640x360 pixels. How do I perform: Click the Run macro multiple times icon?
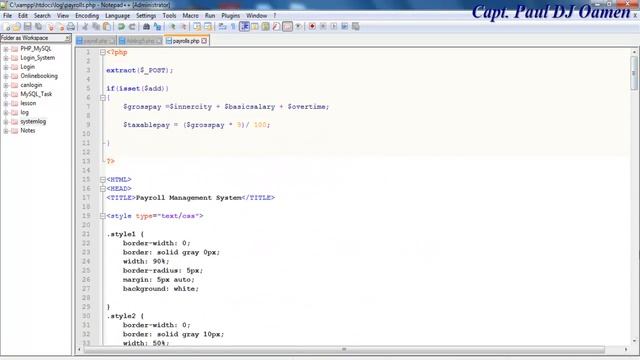point(344,27)
